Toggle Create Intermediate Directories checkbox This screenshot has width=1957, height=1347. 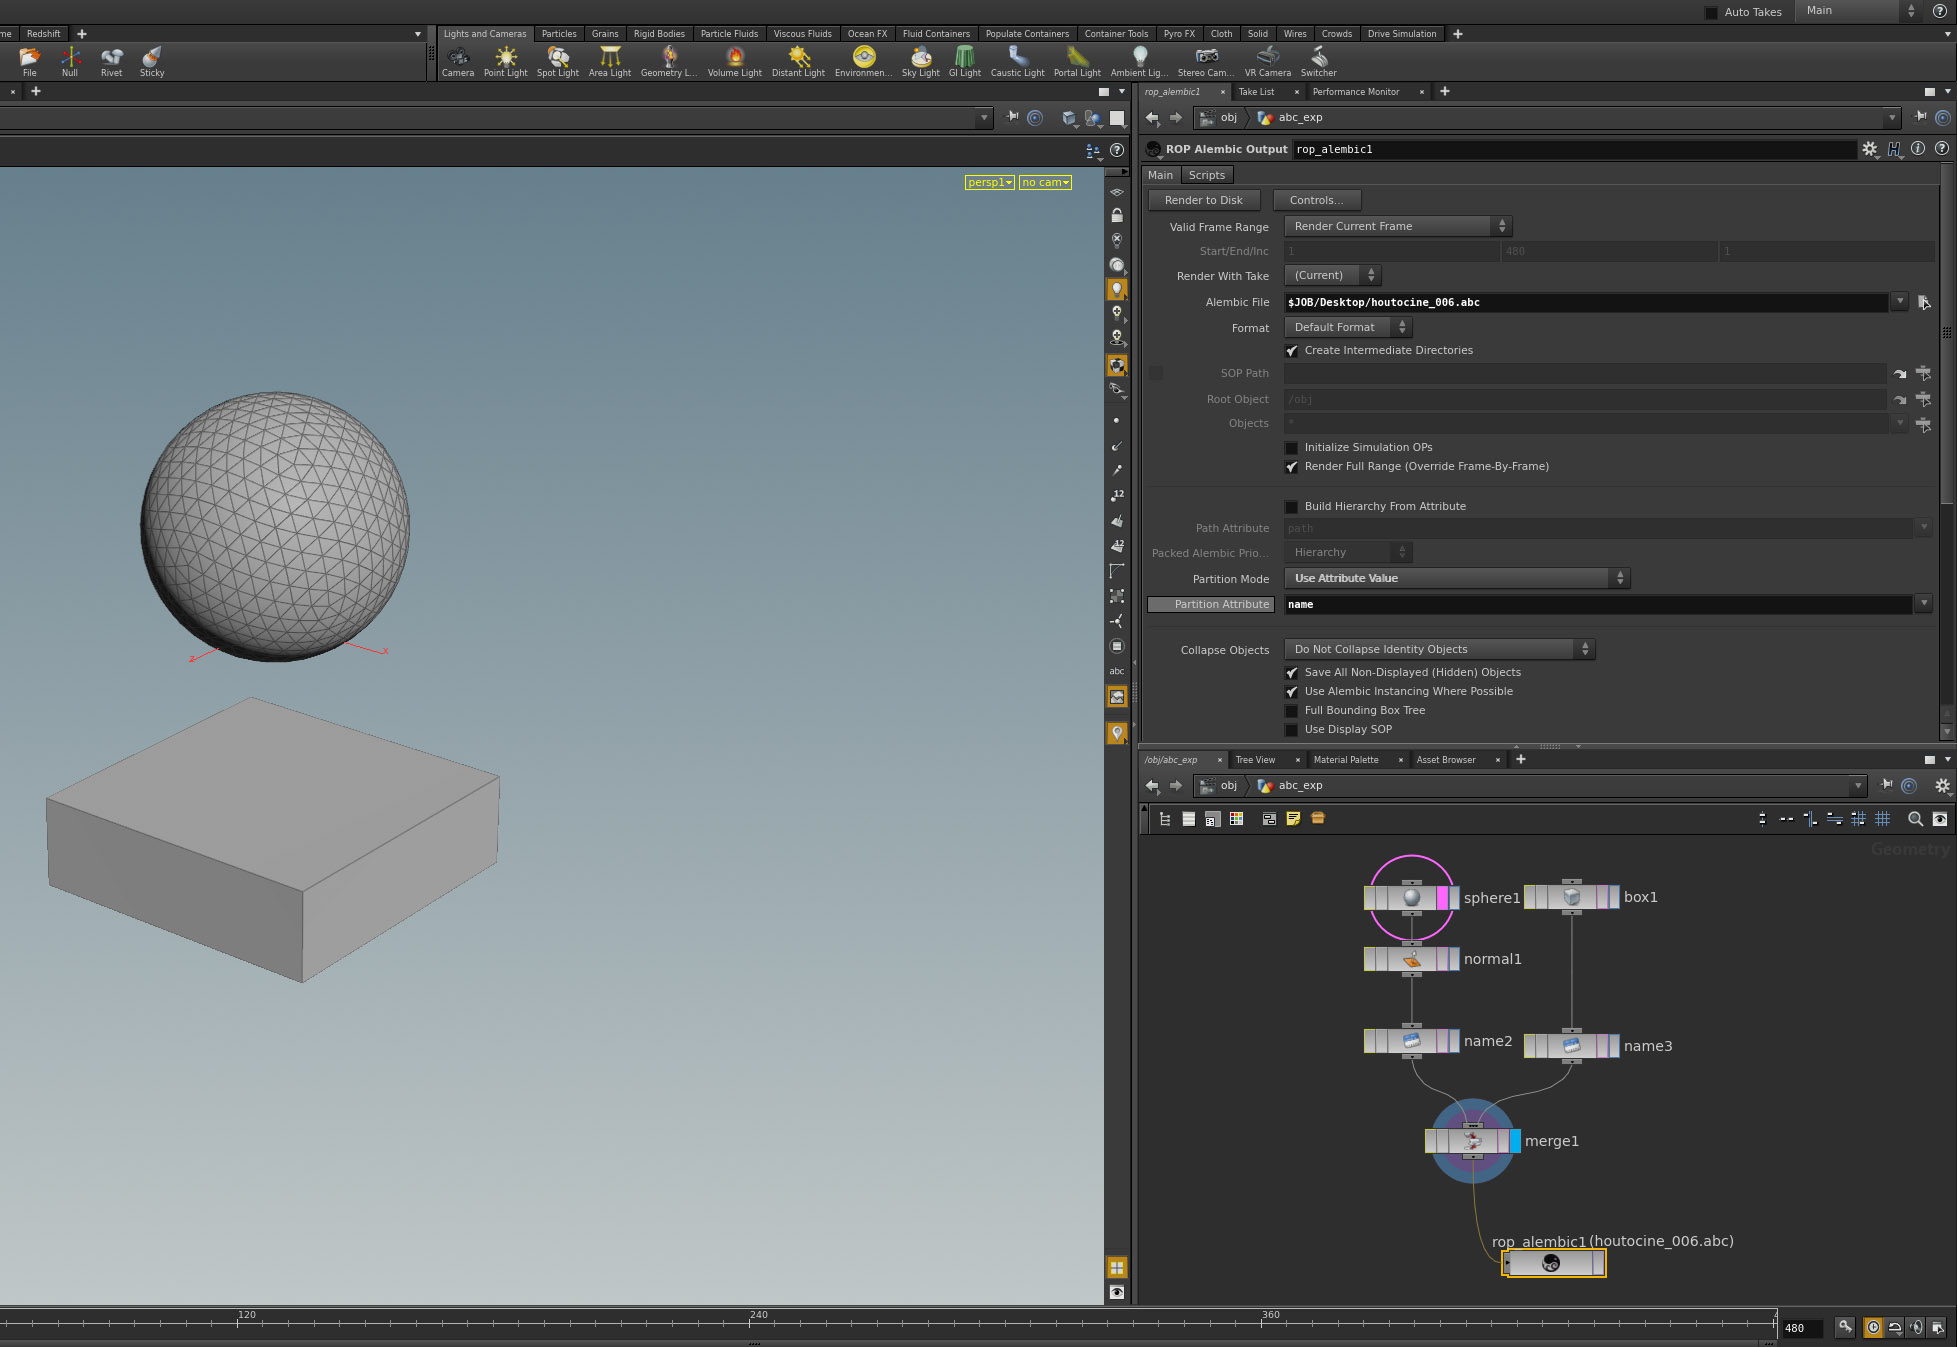1292,351
